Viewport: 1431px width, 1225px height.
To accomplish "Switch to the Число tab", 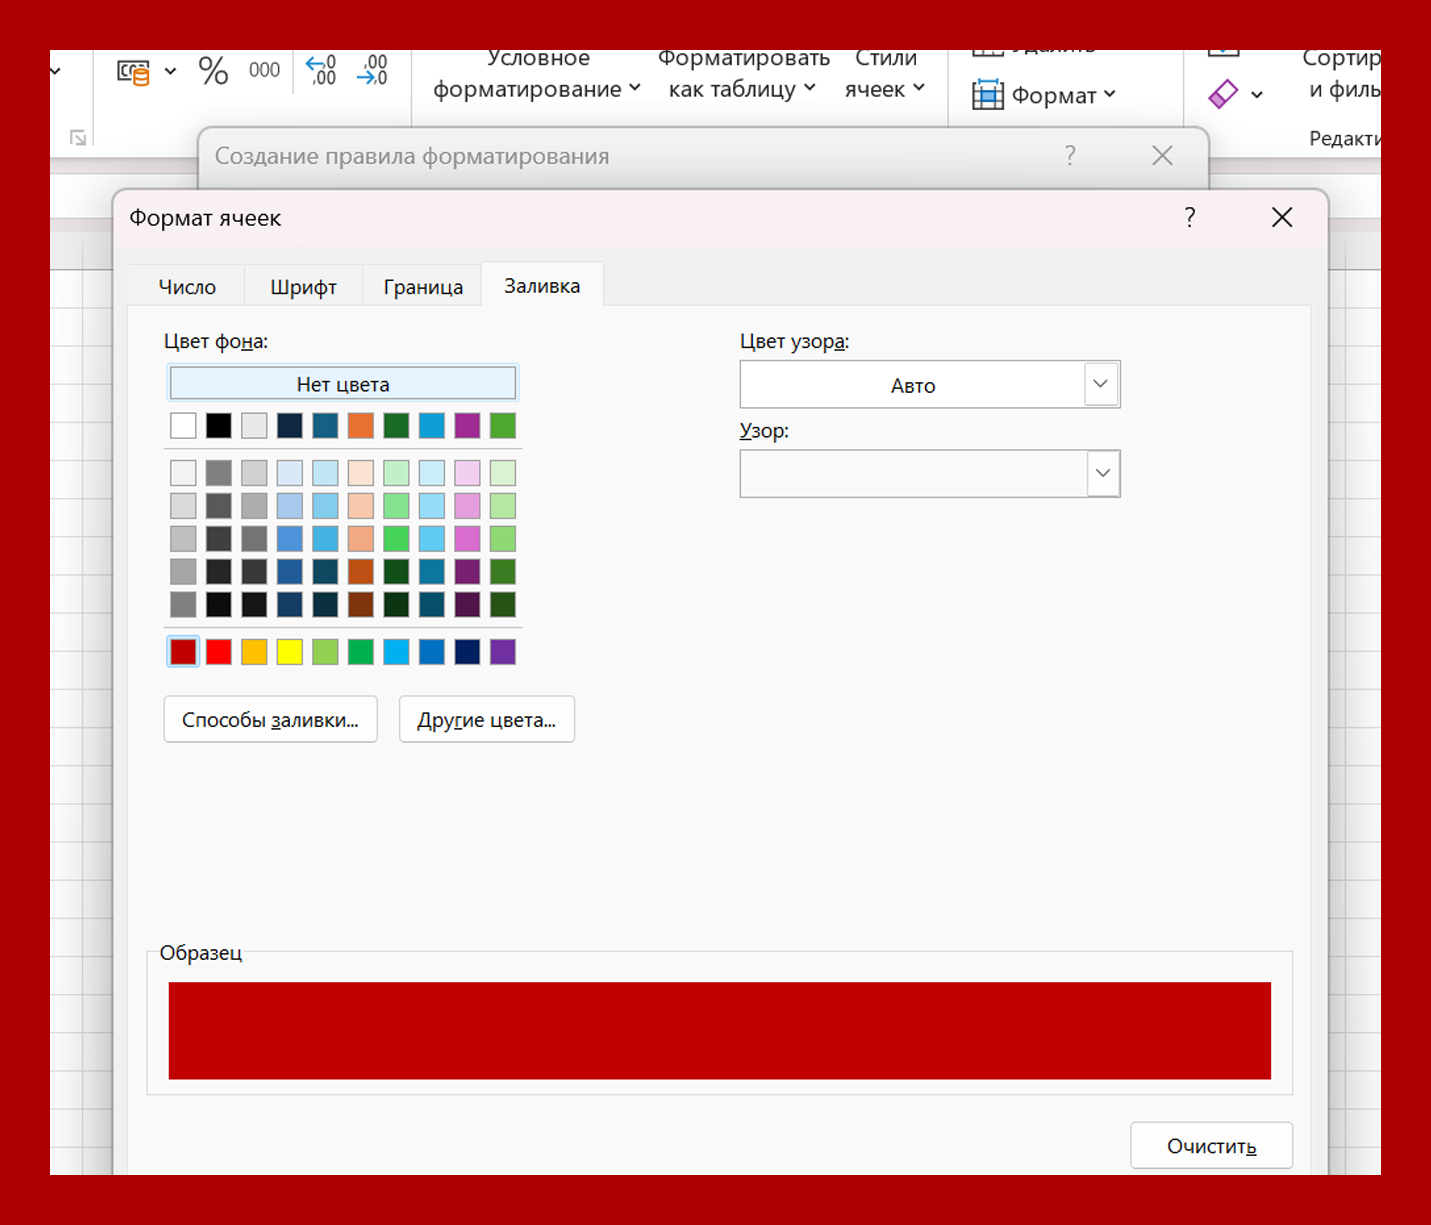I will 187,287.
